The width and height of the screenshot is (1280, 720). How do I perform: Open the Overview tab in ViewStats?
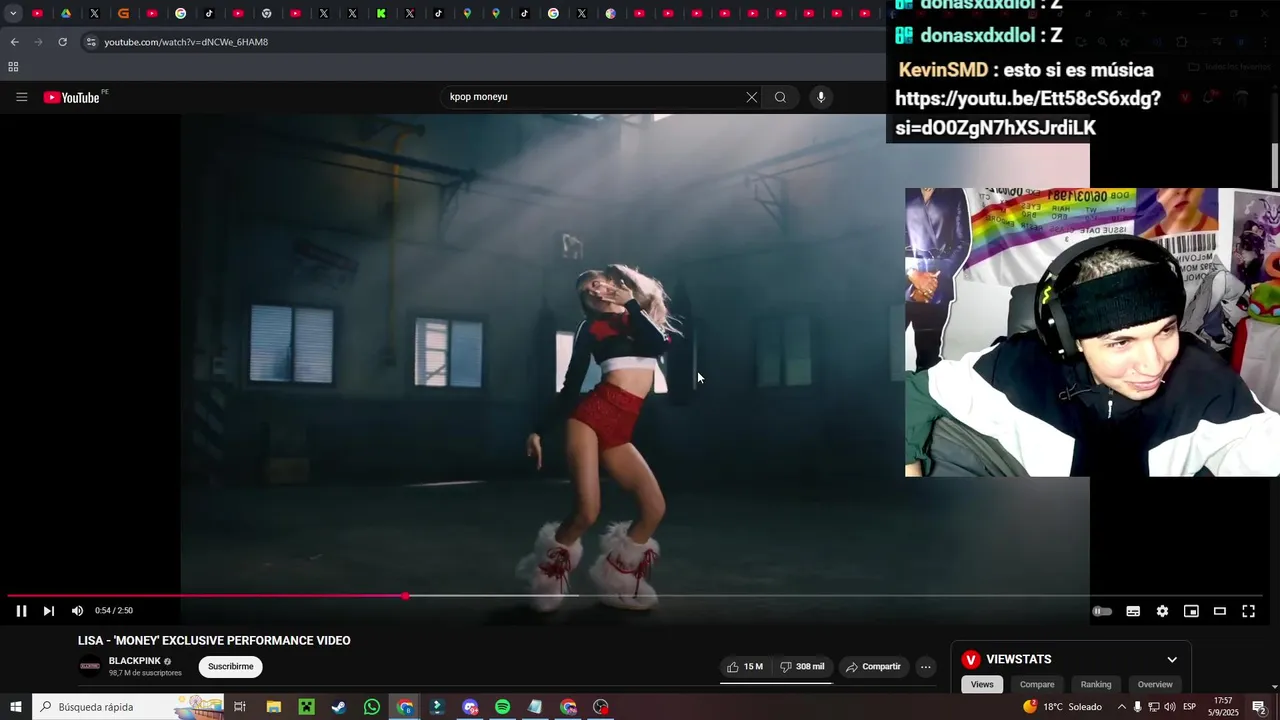coord(1155,684)
